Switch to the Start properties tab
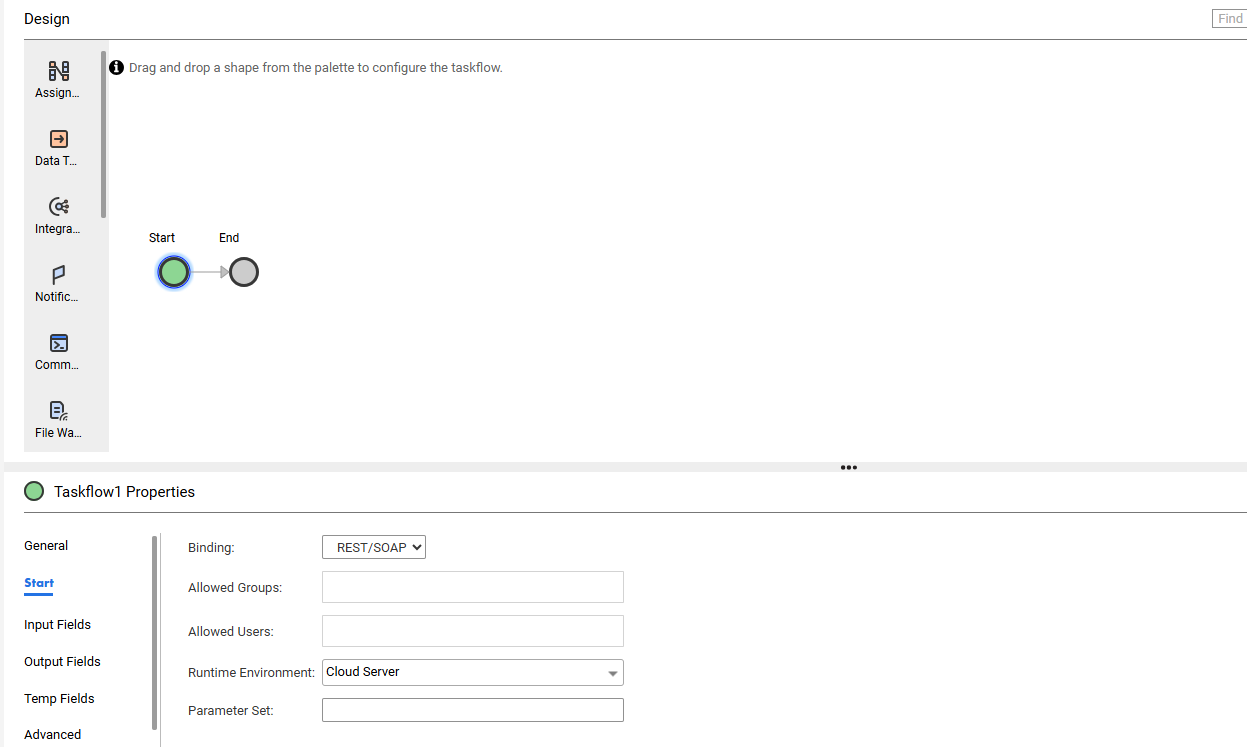Image resolution: width=1247 pixels, height=747 pixels. (39, 583)
